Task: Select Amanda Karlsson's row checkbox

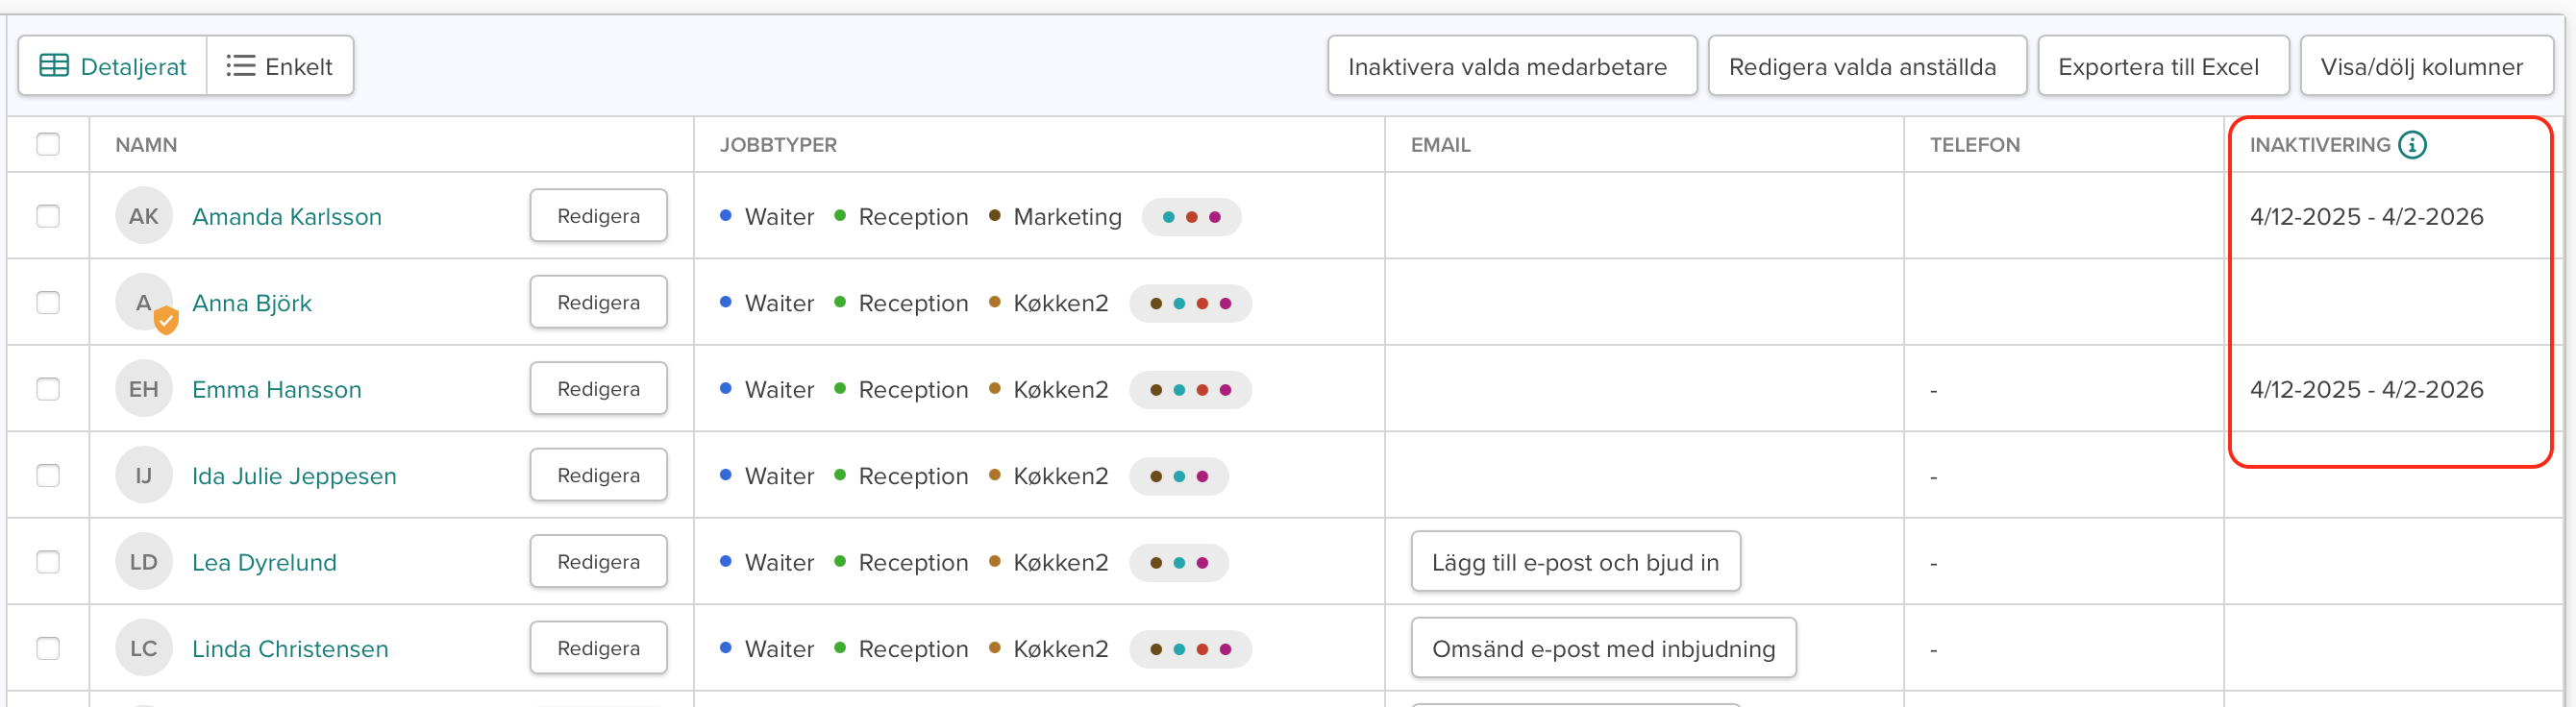Action: point(48,217)
